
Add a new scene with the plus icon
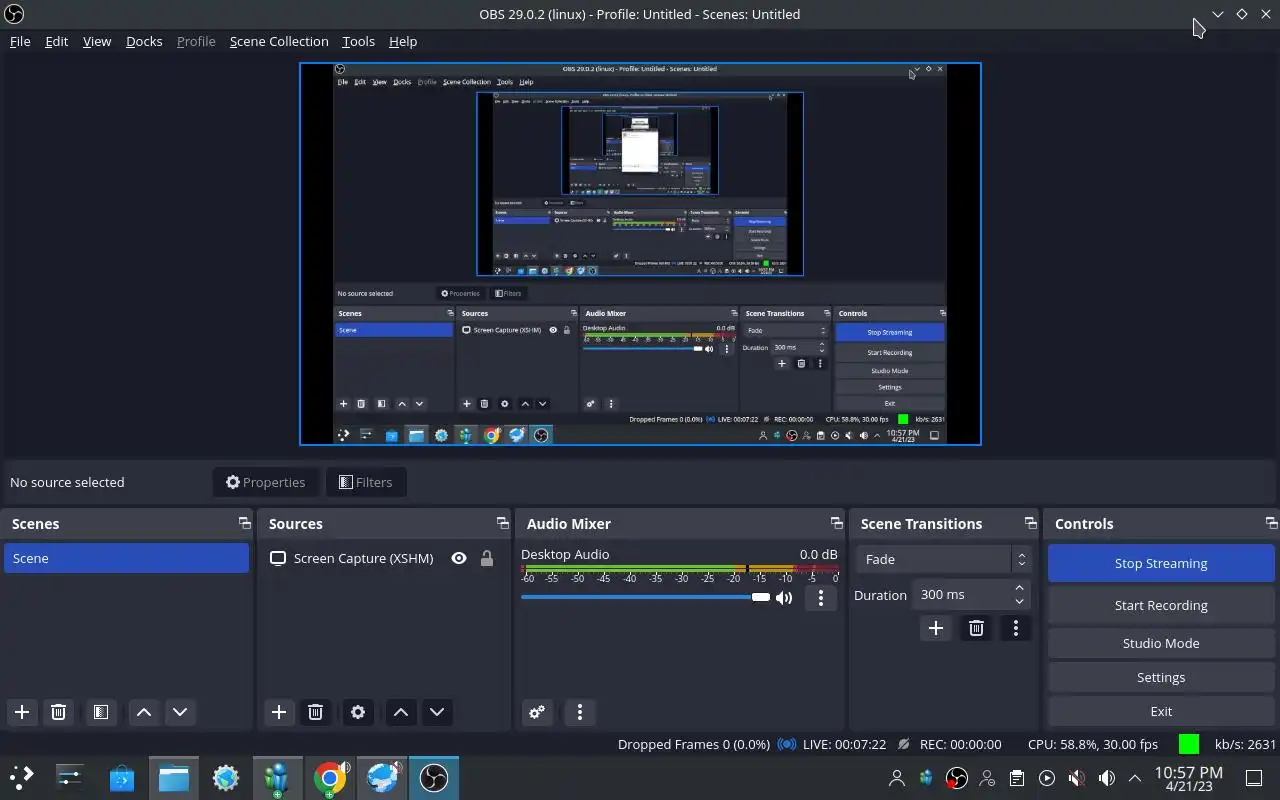pos(22,712)
